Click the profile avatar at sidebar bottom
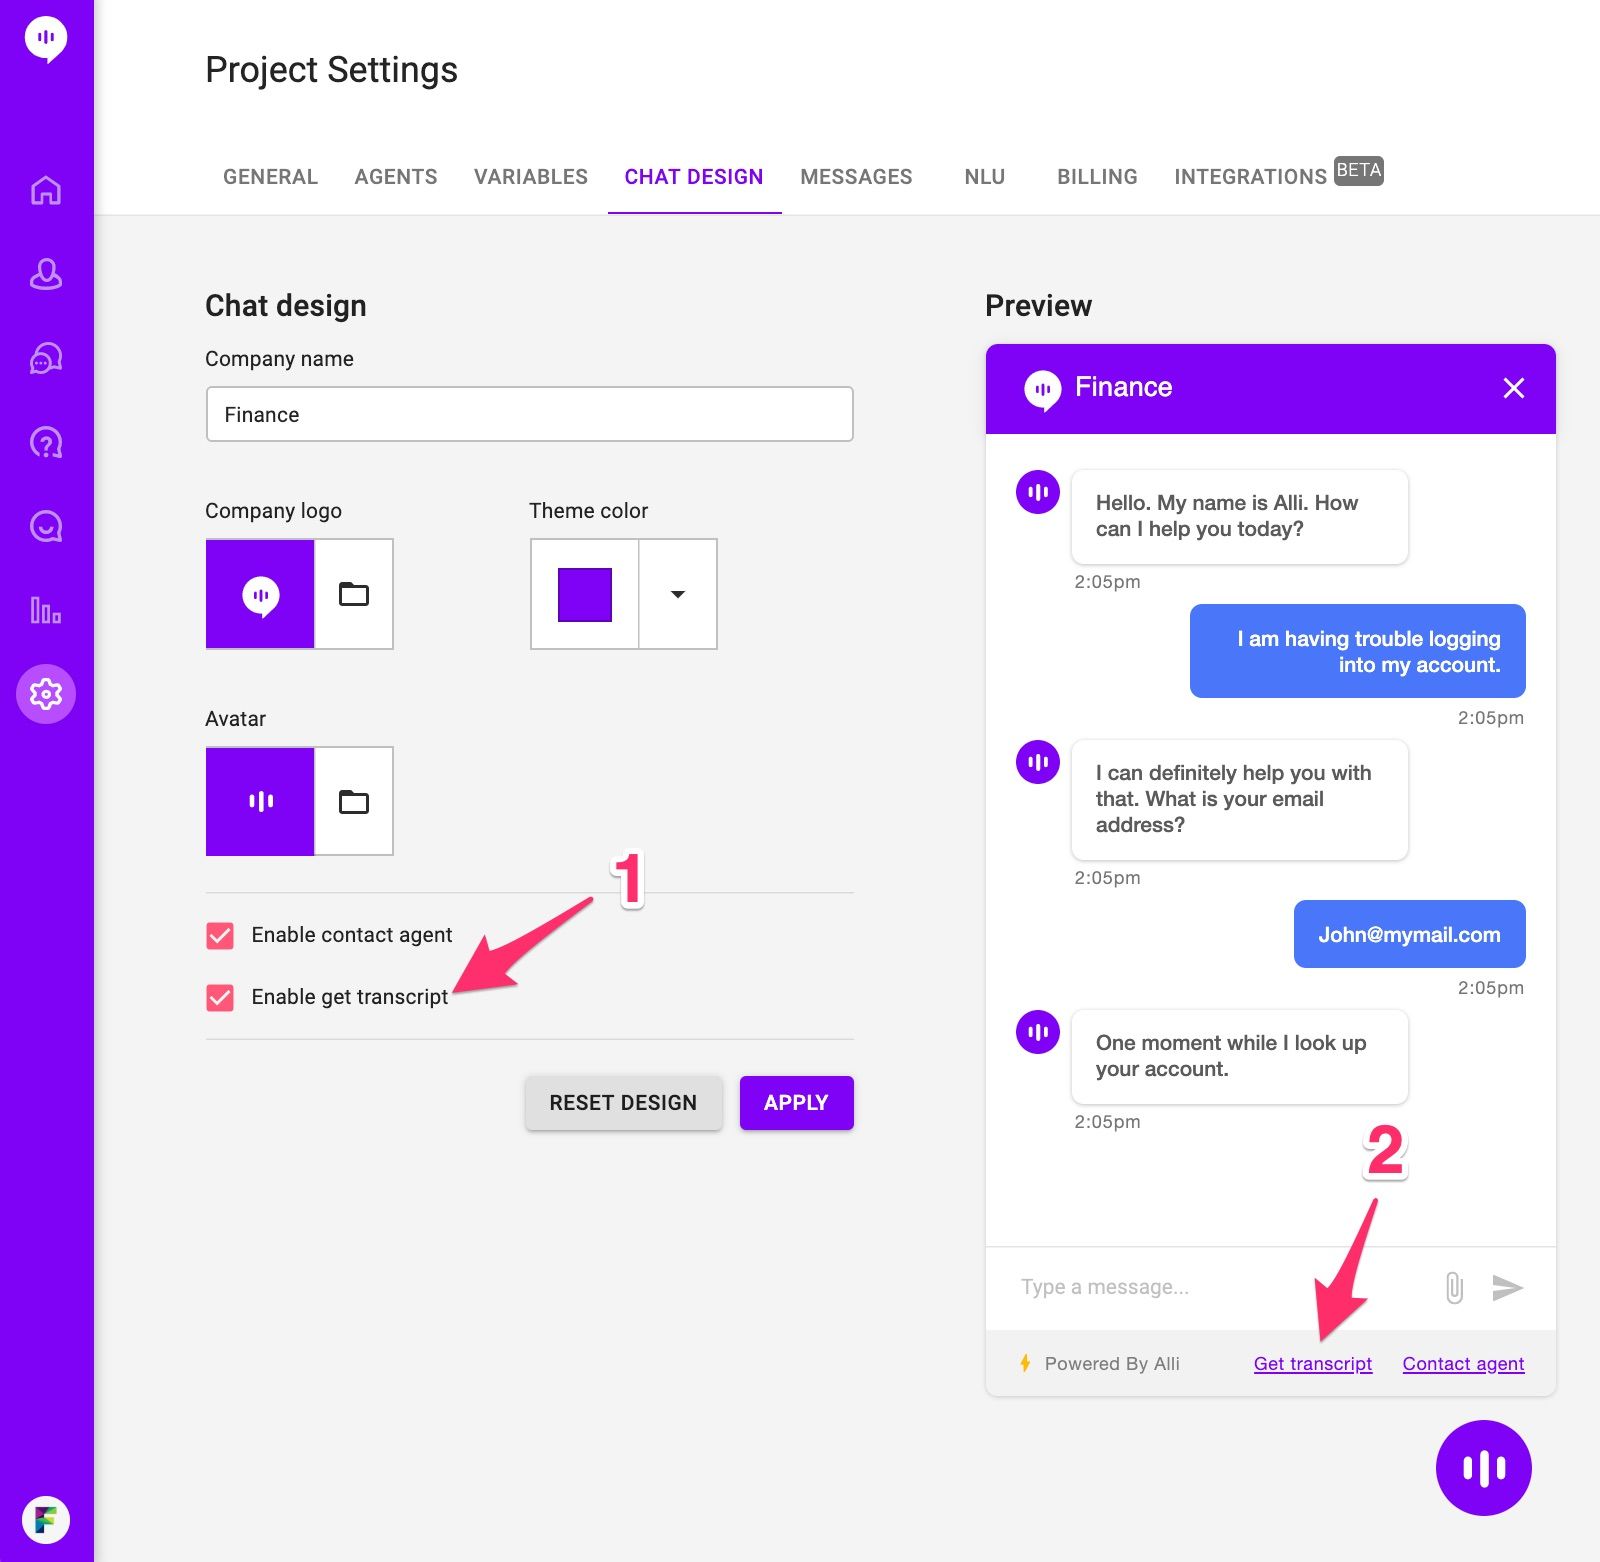Viewport: 1600px width, 1562px height. tap(46, 1520)
